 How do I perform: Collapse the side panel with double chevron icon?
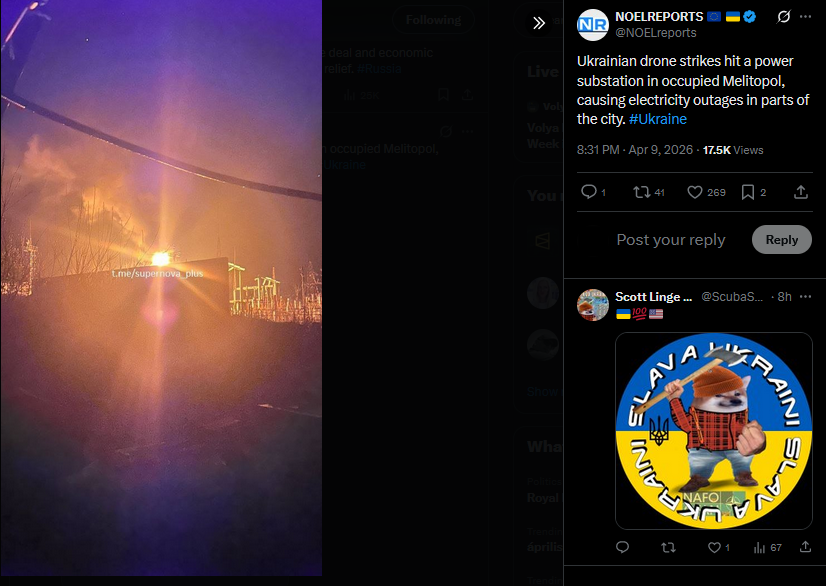[x=538, y=23]
